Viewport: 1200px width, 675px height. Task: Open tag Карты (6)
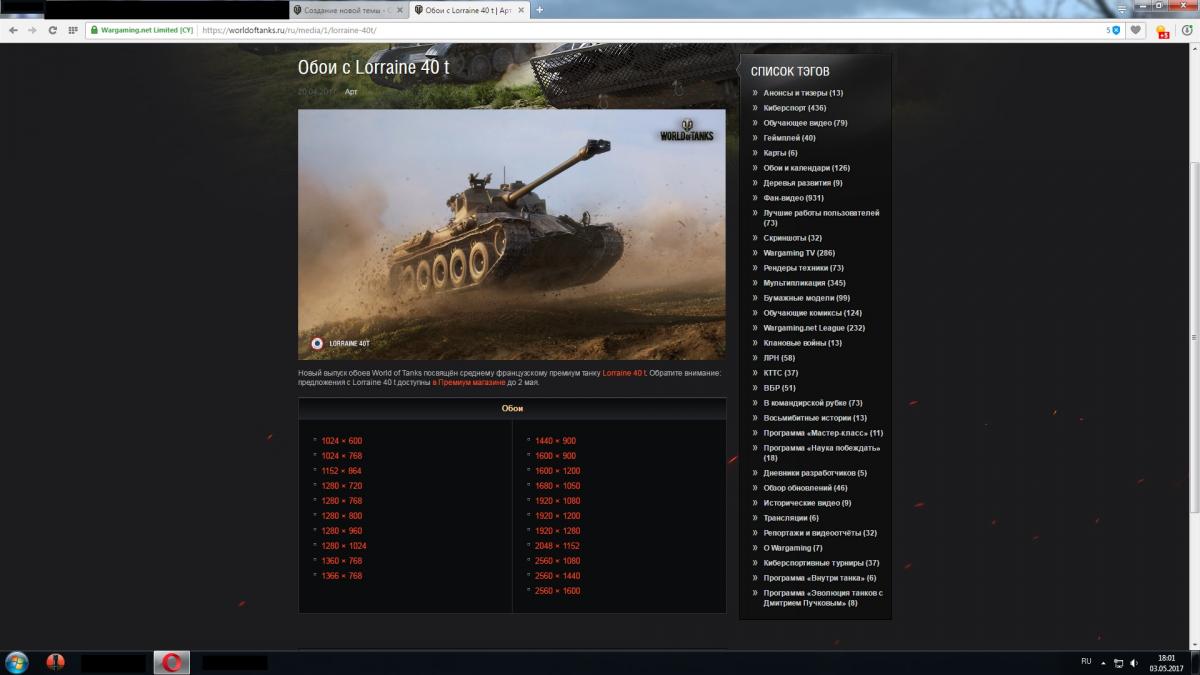(x=780, y=153)
